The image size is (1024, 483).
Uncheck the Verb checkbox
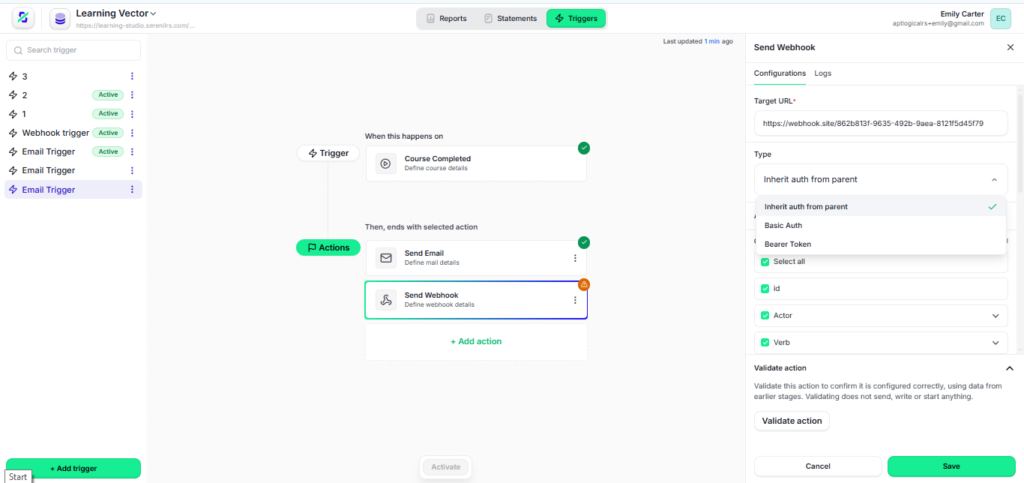[765, 342]
